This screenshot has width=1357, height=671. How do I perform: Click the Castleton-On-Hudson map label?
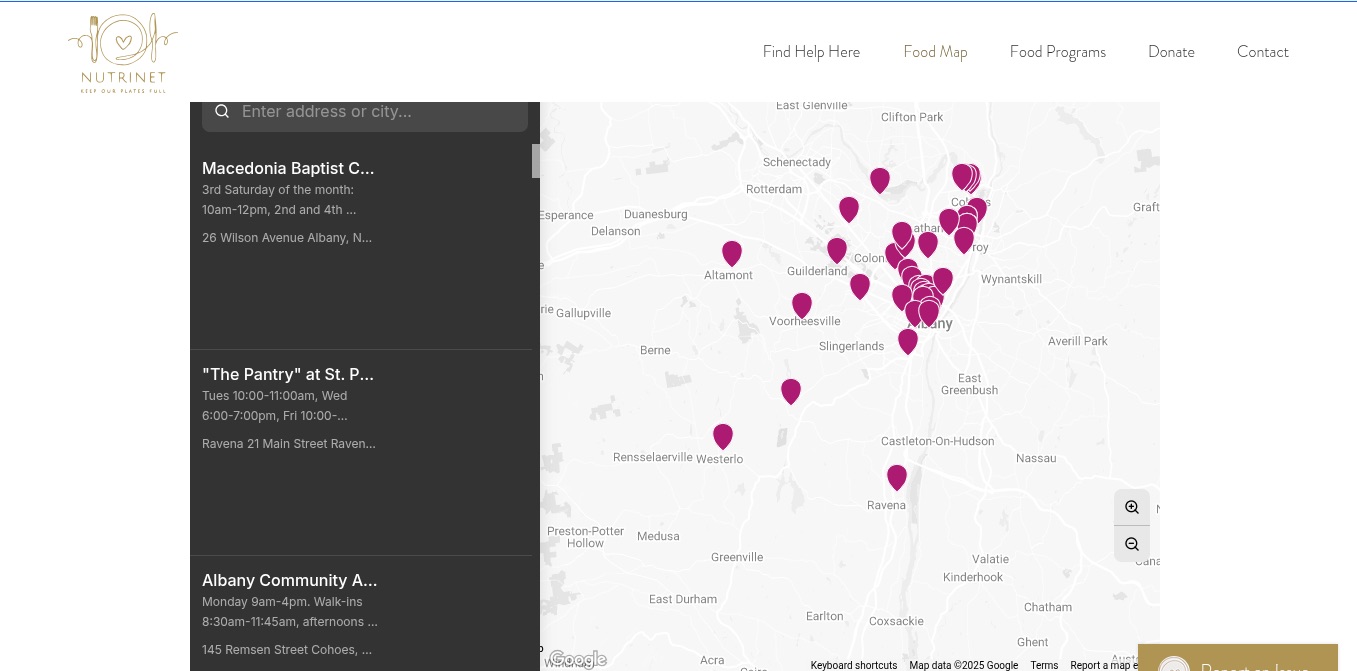pyautogui.click(x=938, y=441)
